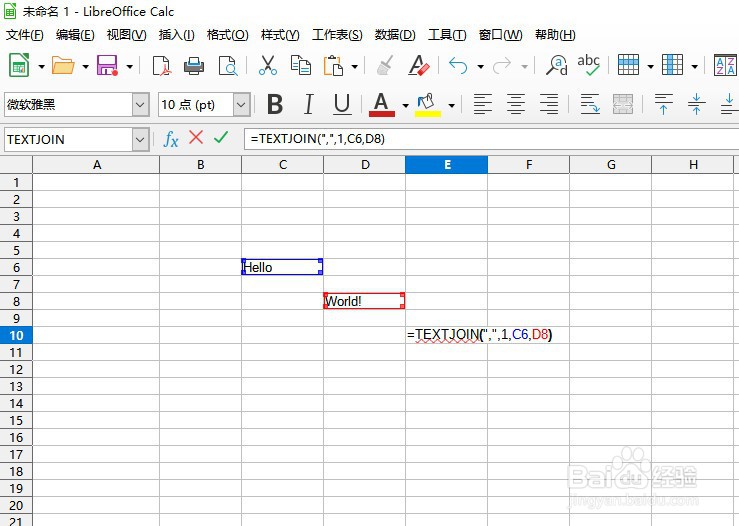The height and width of the screenshot is (526, 739).
Task: Click the Redo arrow icon
Action: click(502, 66)
